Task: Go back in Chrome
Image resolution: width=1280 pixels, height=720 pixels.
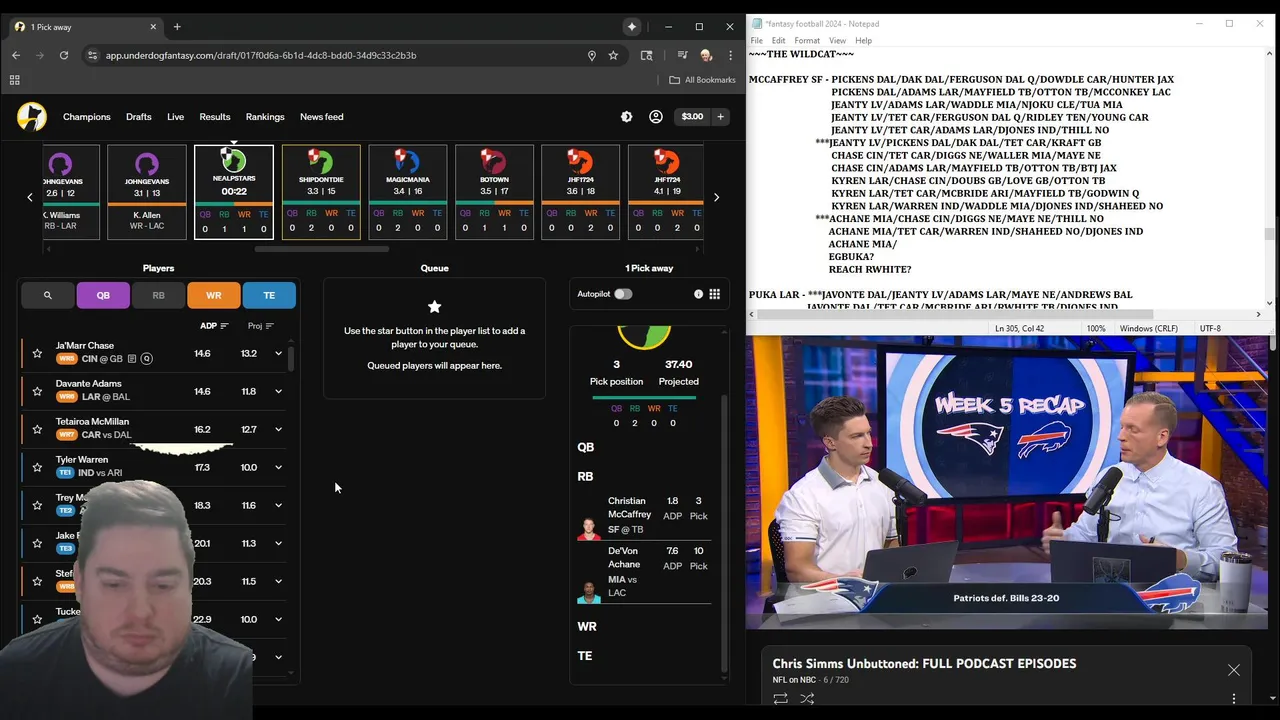Action: pos(16,55)
